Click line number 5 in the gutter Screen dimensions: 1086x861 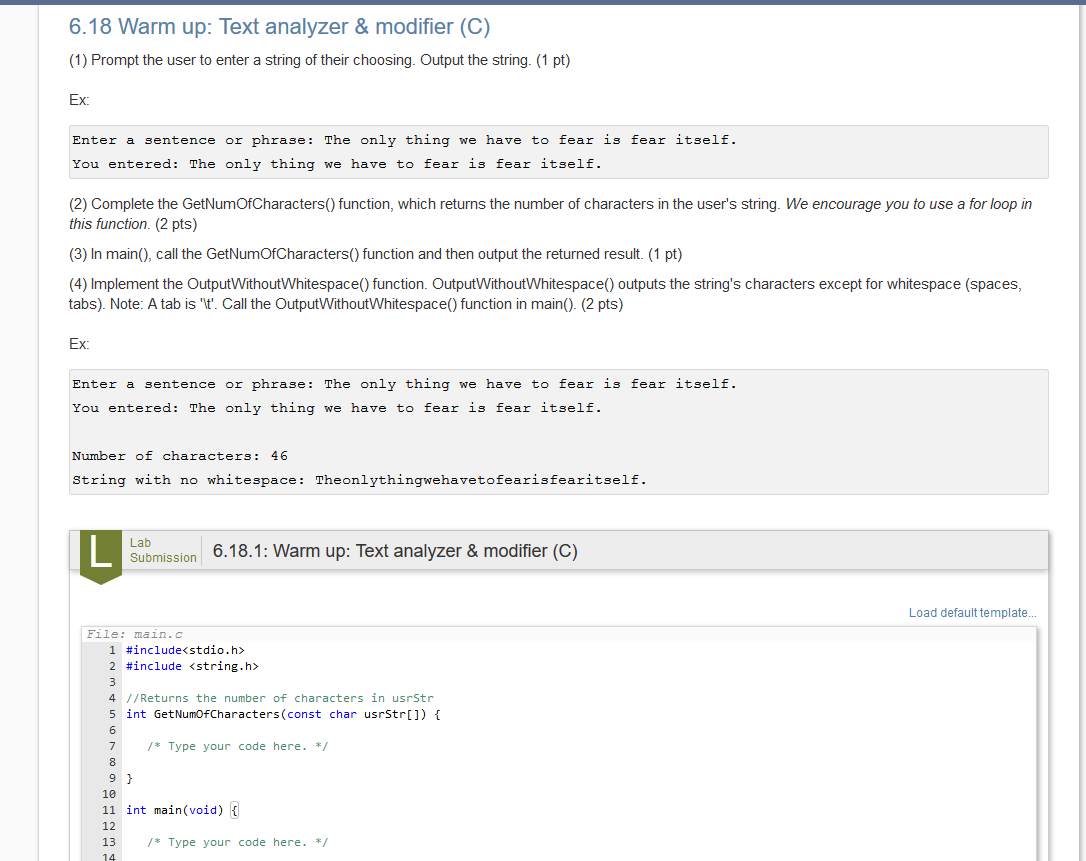[112, 714]
